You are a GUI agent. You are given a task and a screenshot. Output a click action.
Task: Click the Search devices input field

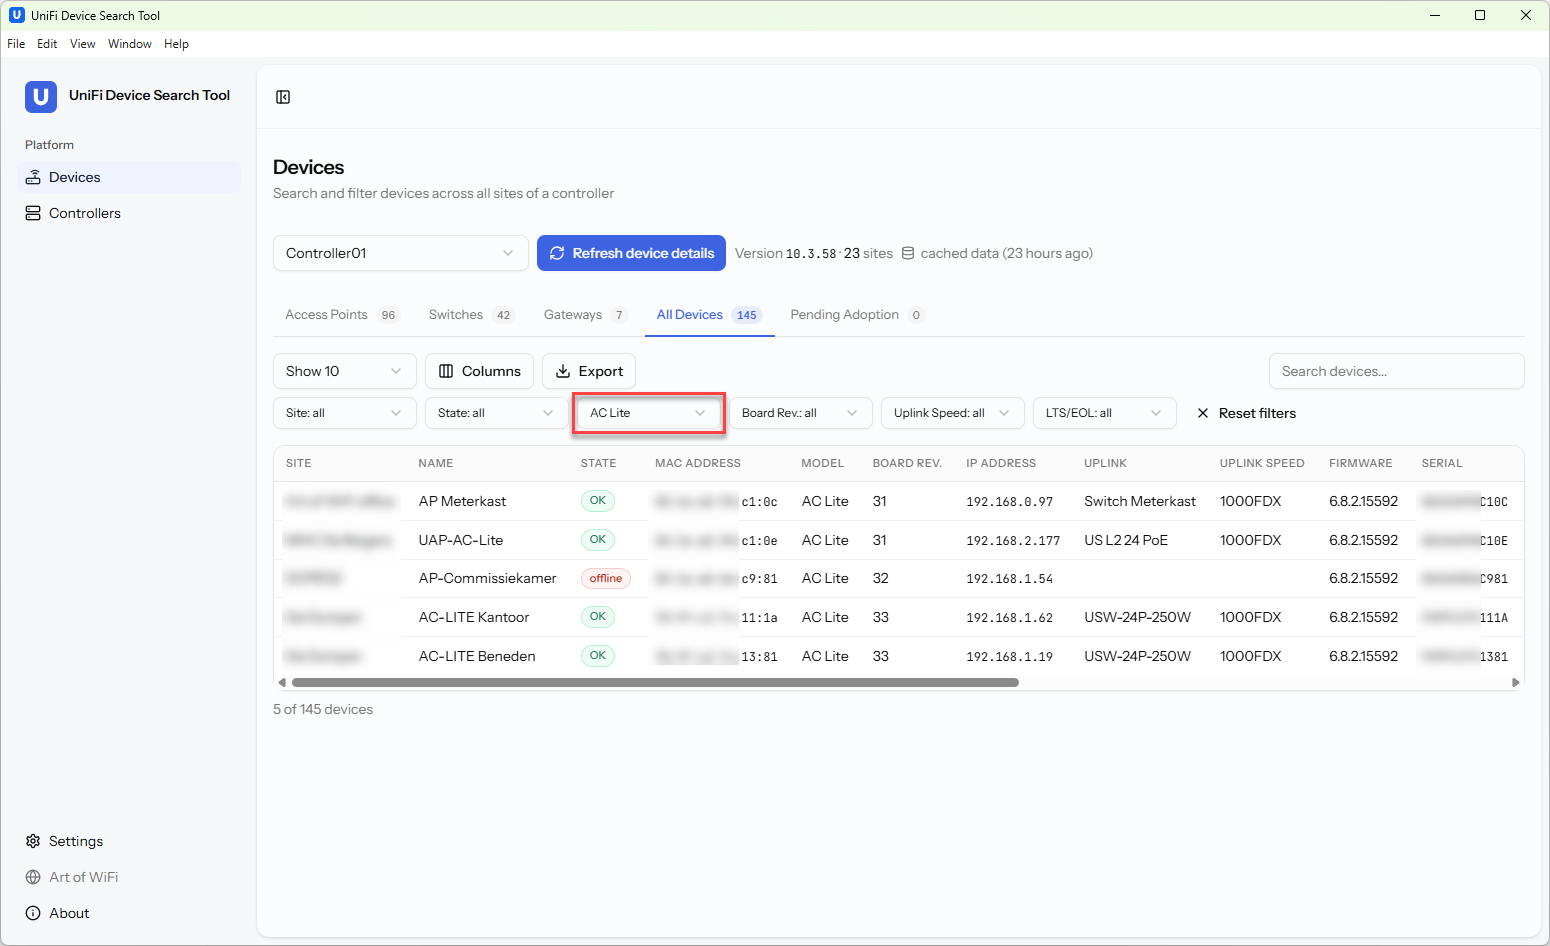click(x=1396, y=371)
